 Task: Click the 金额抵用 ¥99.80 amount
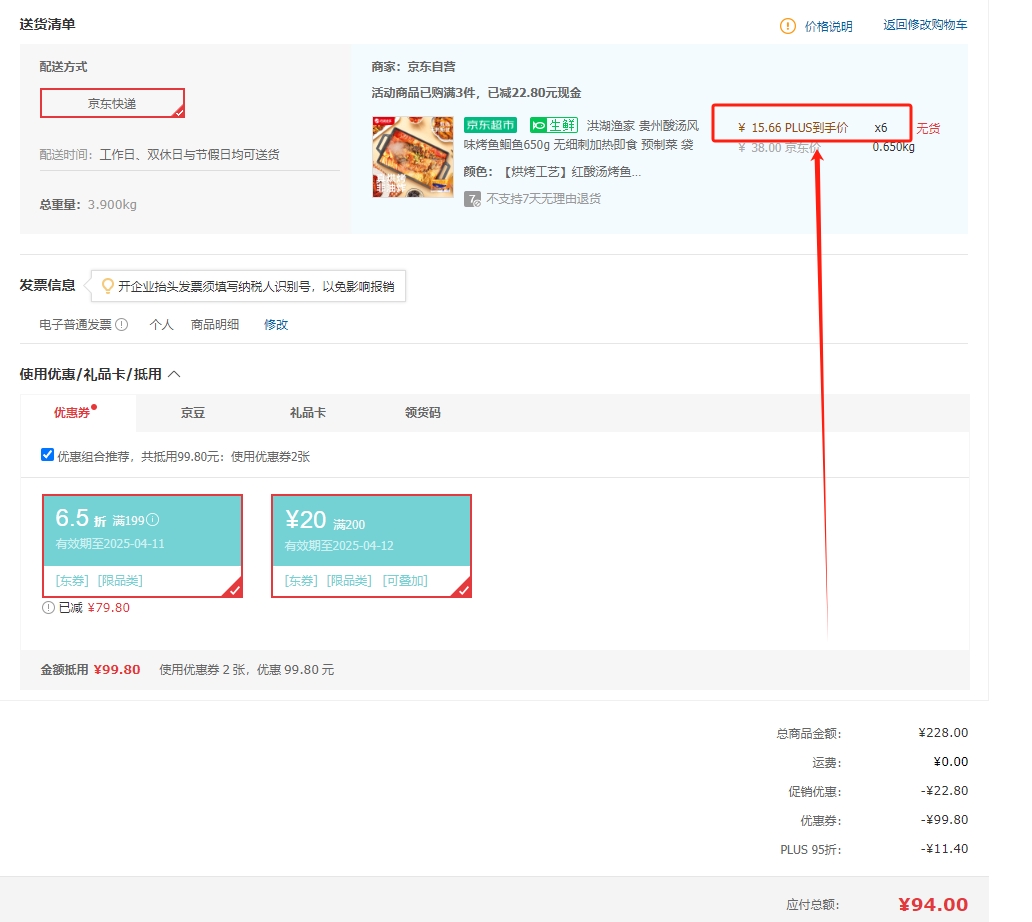pyautogui.click(x=116, y=669)
